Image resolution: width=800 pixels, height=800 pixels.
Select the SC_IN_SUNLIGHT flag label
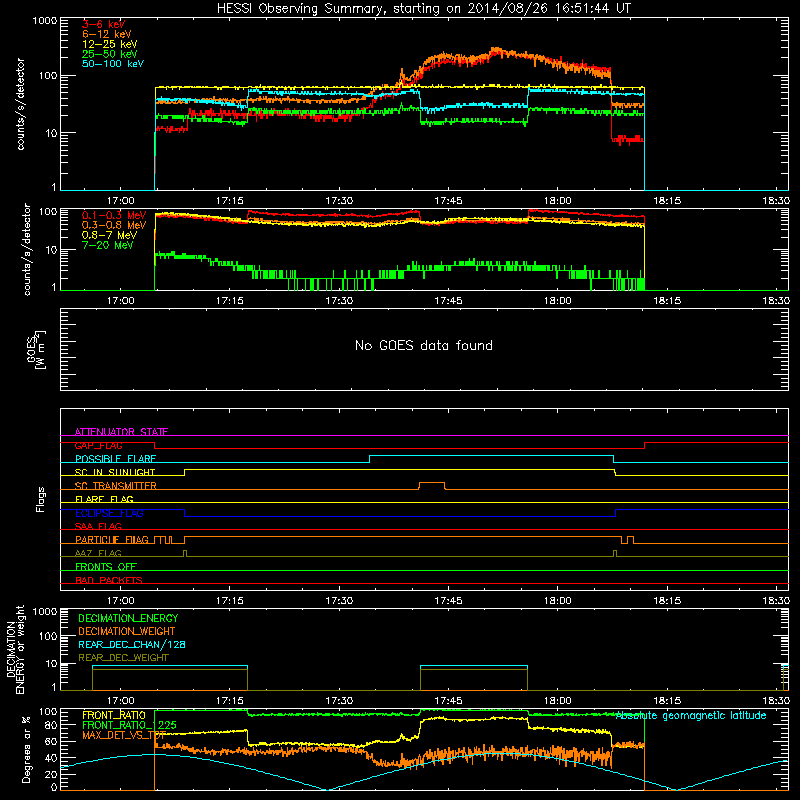point(115,472)
